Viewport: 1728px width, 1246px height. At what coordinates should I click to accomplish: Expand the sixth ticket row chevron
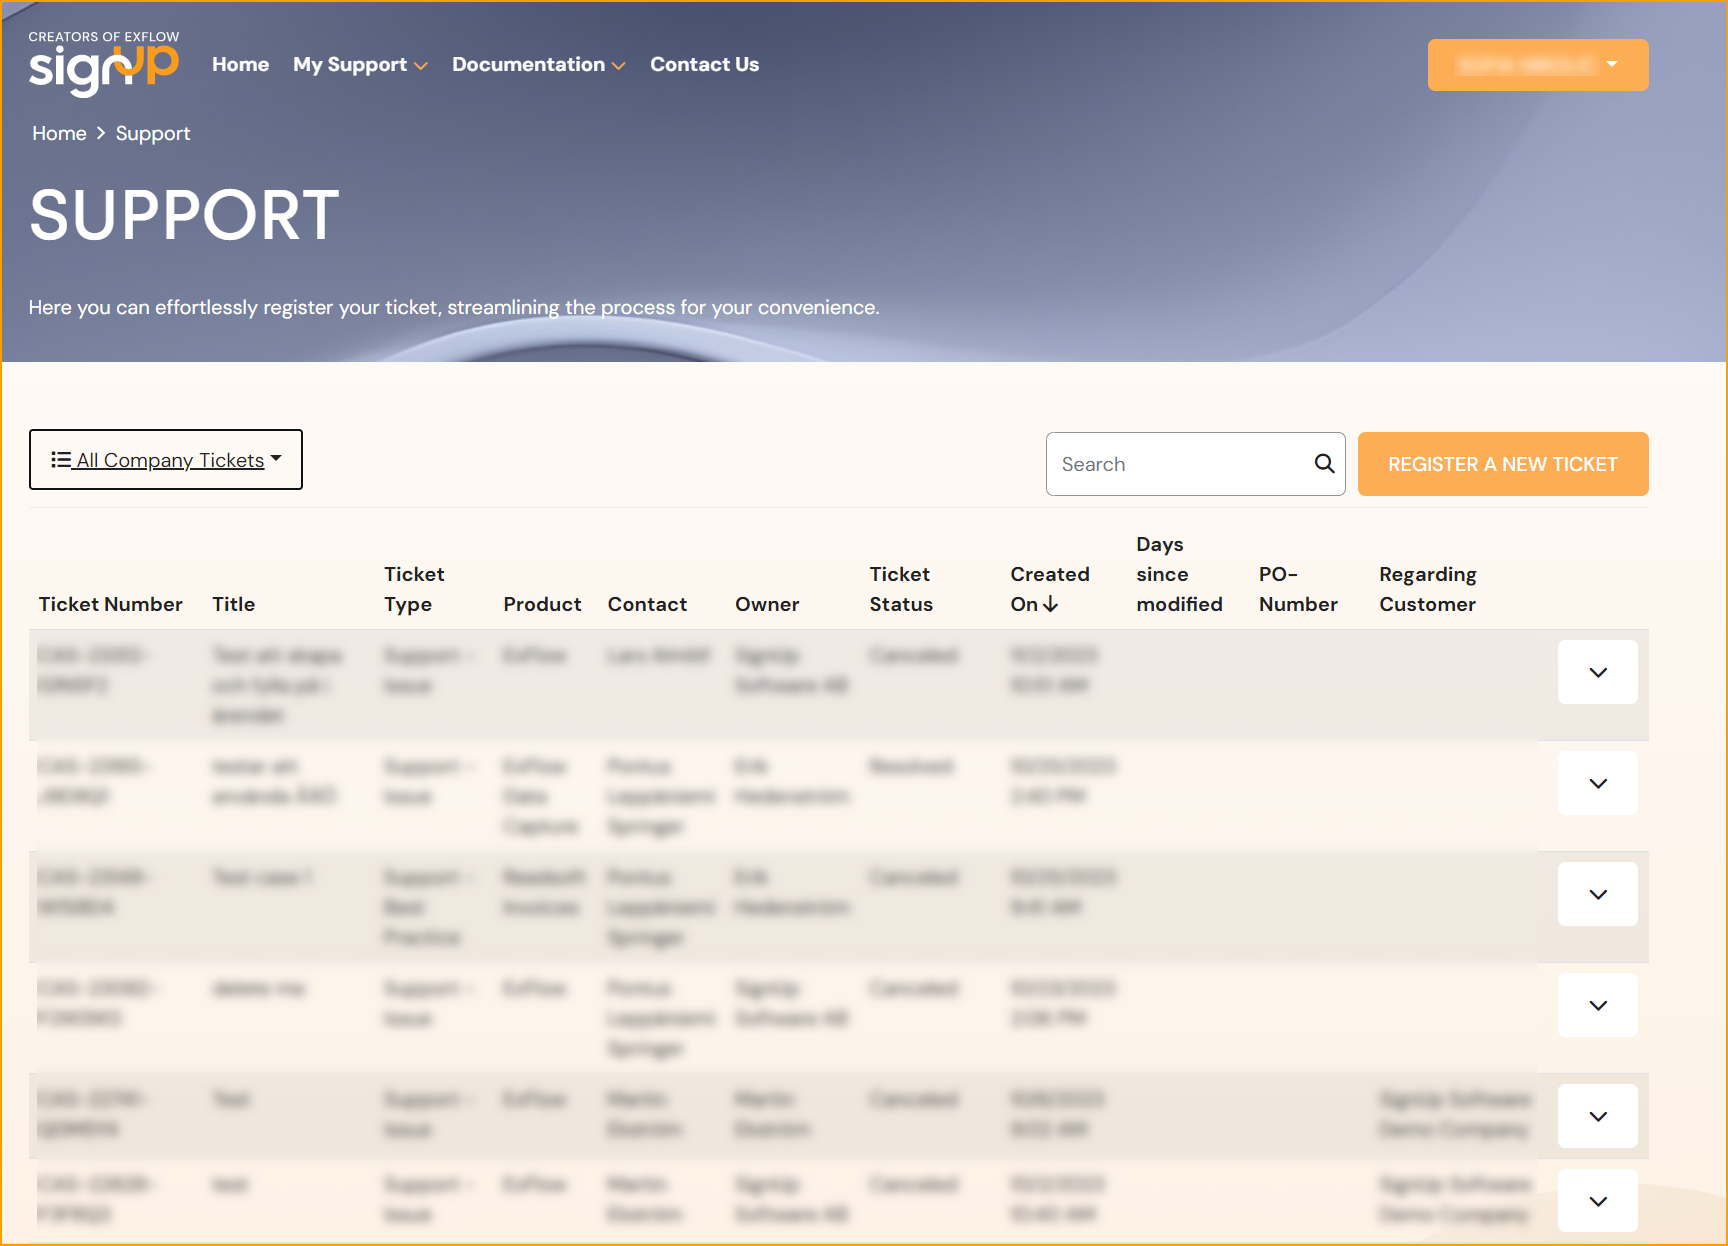coord(1597,1202)
